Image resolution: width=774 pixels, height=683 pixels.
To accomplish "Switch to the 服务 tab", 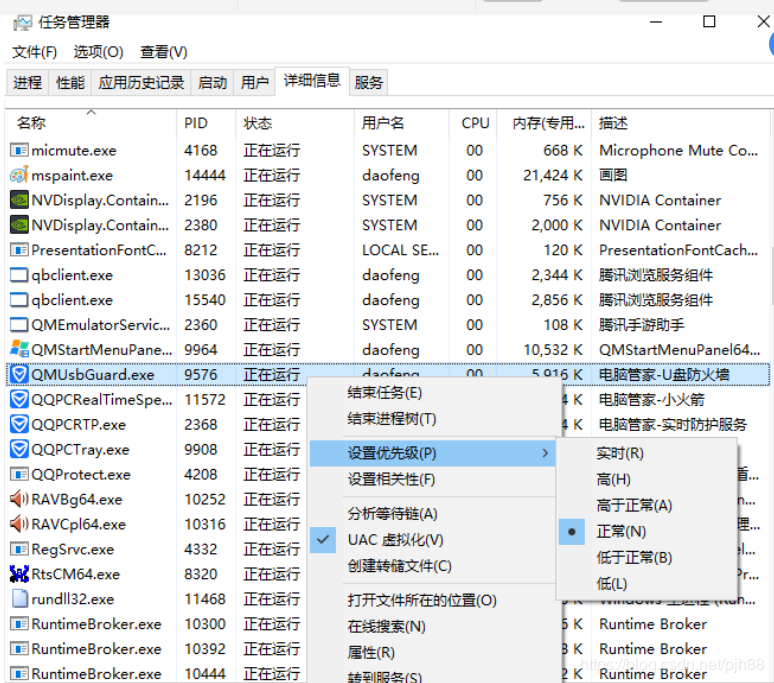I will click(368, 82).
